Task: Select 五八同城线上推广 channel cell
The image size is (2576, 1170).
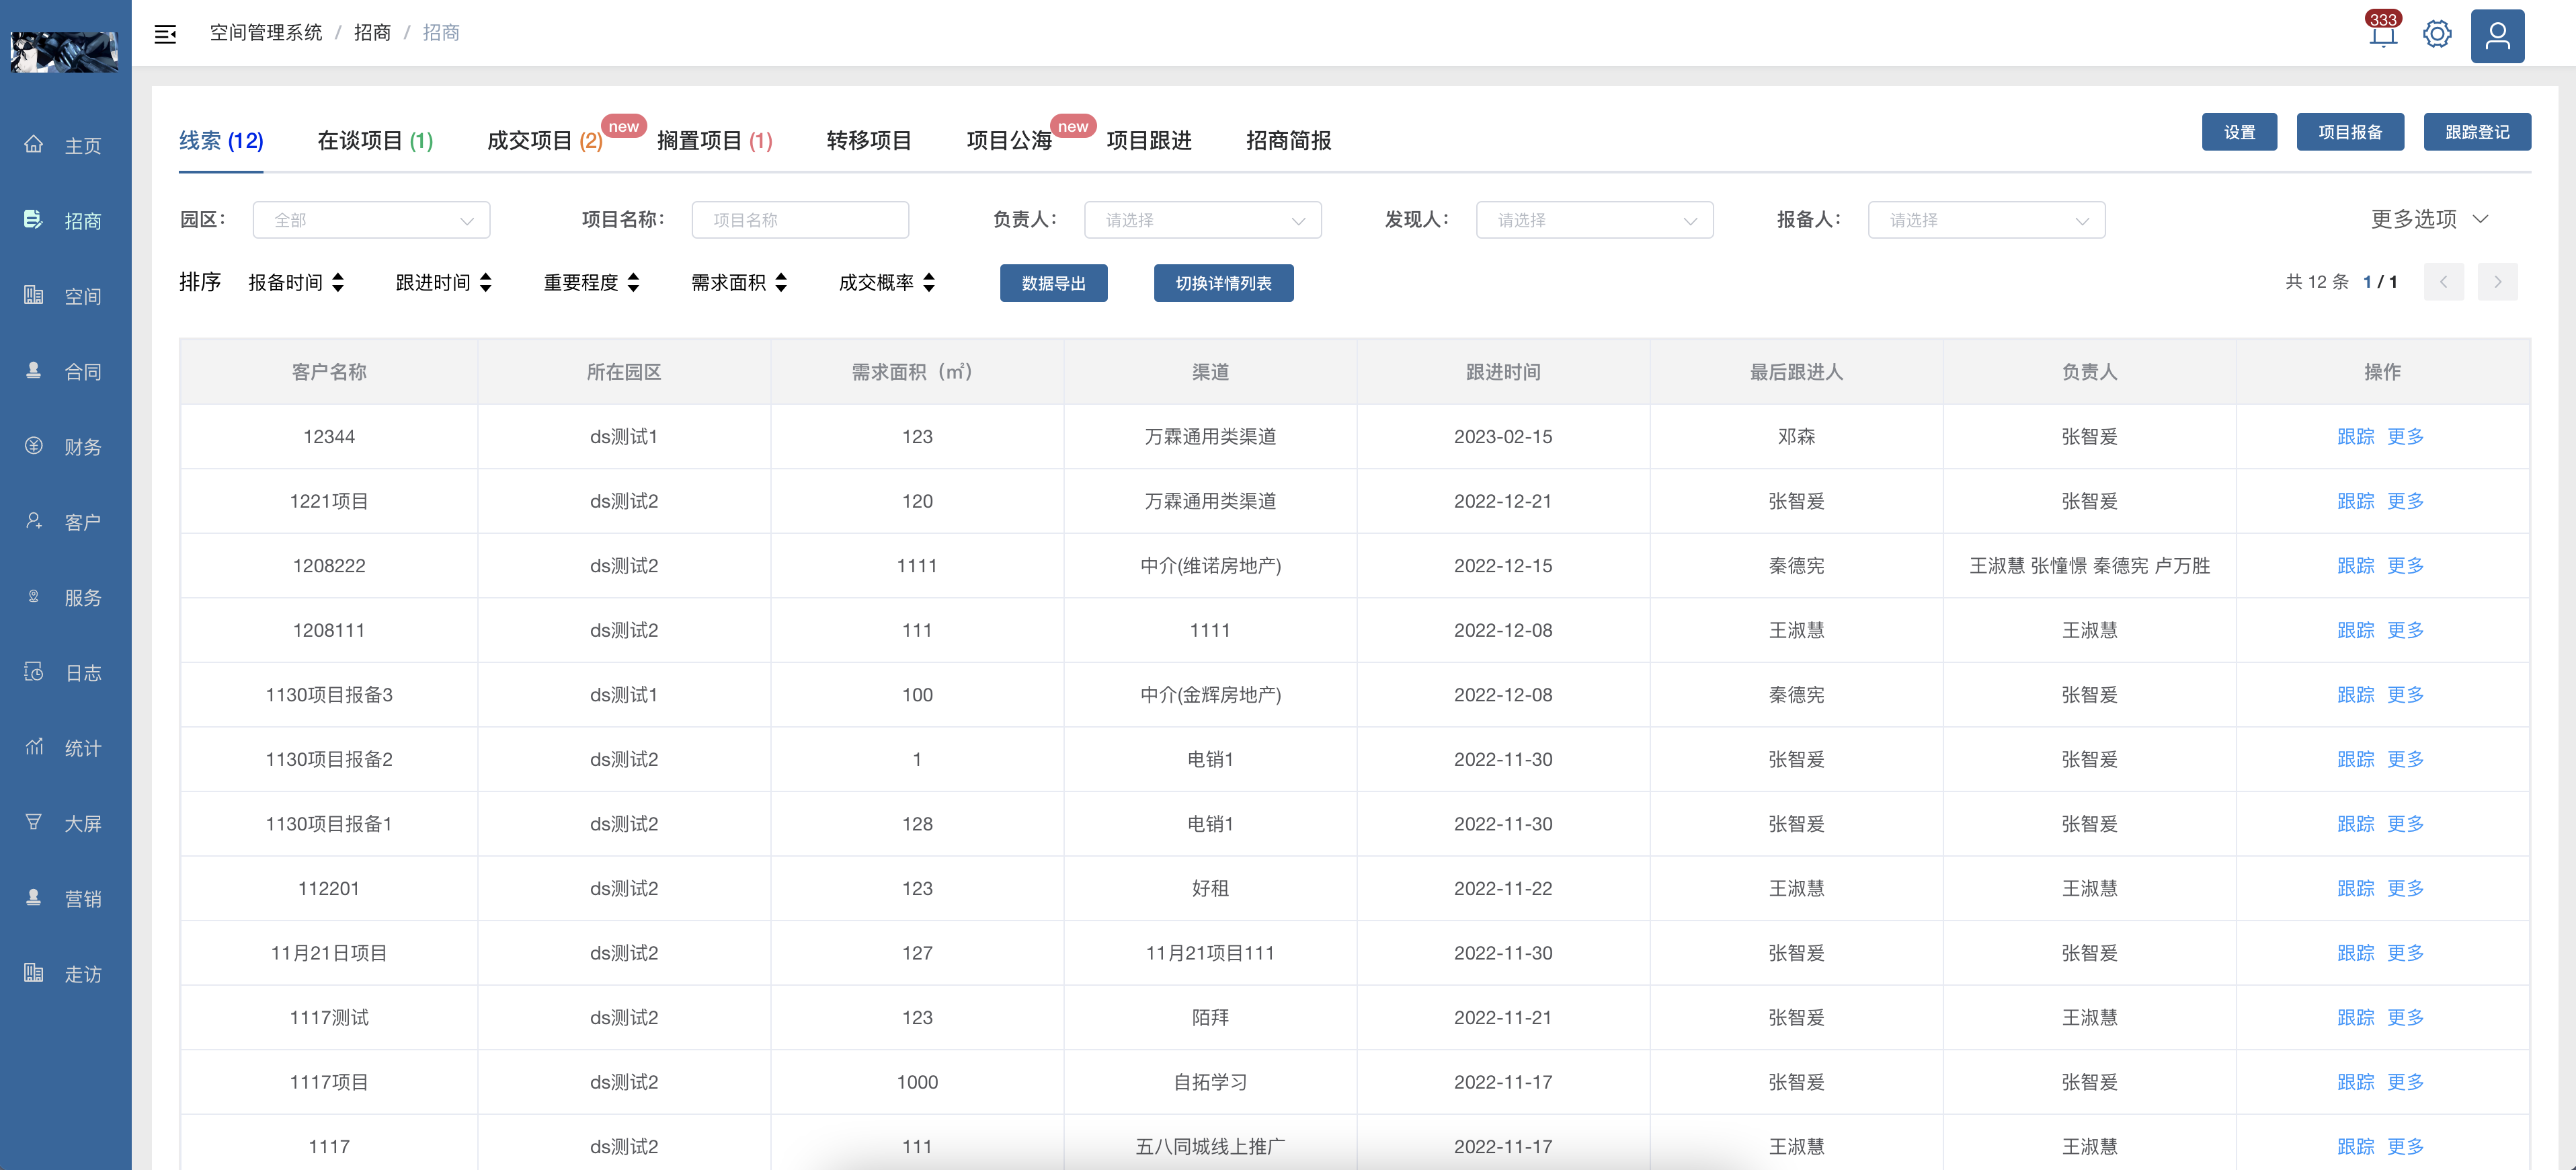Action: pyautogui.click(x=1210, y=1147)
